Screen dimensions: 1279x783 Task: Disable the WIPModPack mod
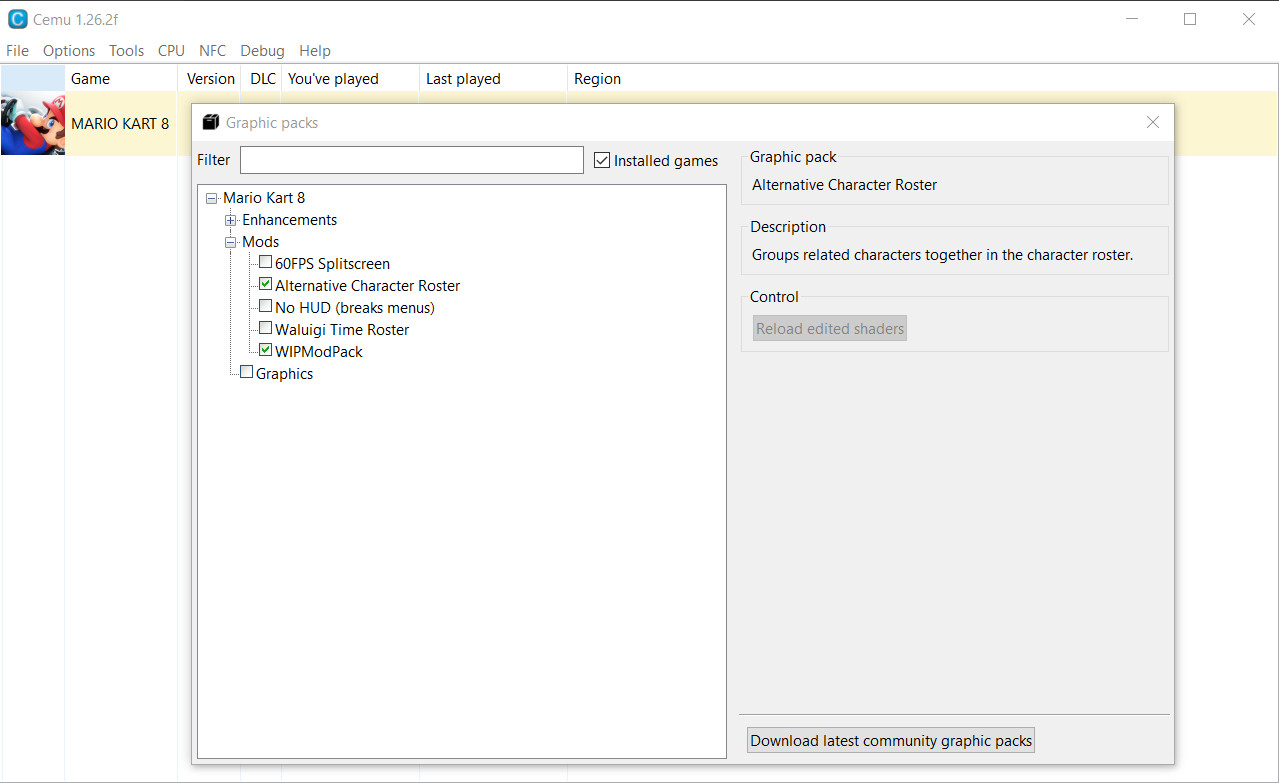pos(265,349)
